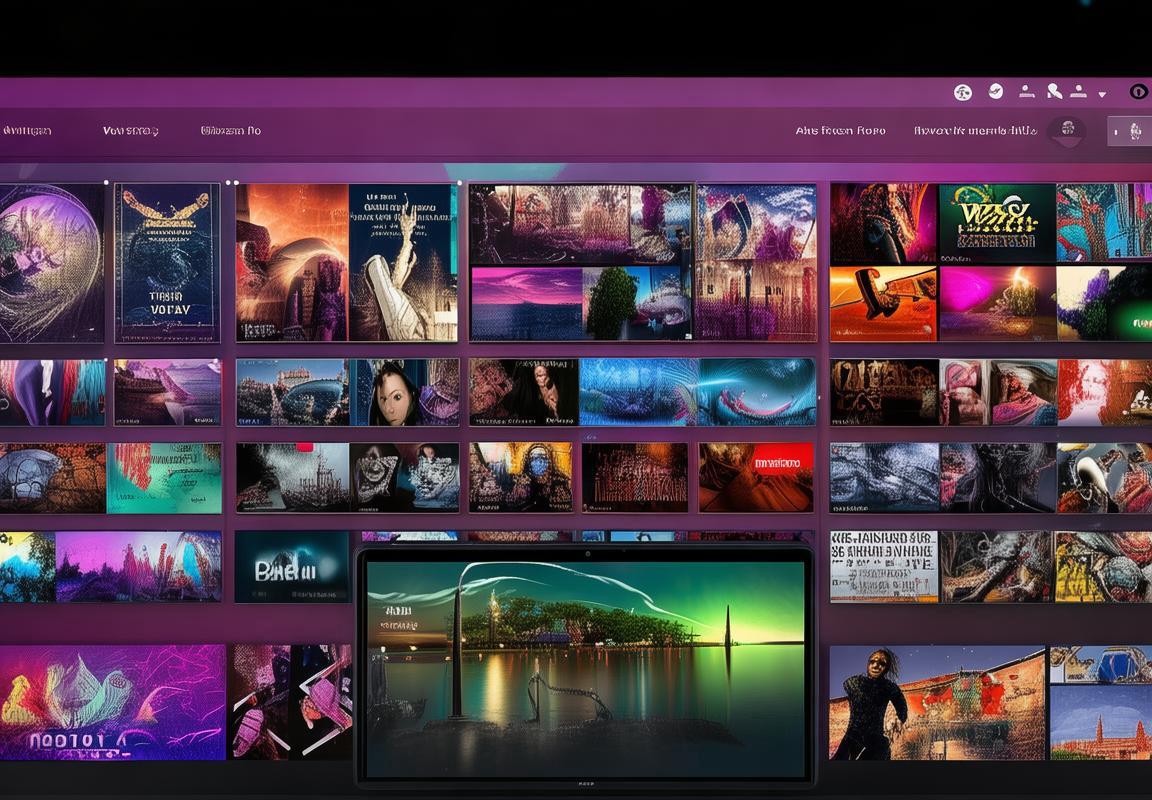Open the navigation tab starting with "Vo"
The height and width of the screenshot is (800, 1152).
coord(130,131)
